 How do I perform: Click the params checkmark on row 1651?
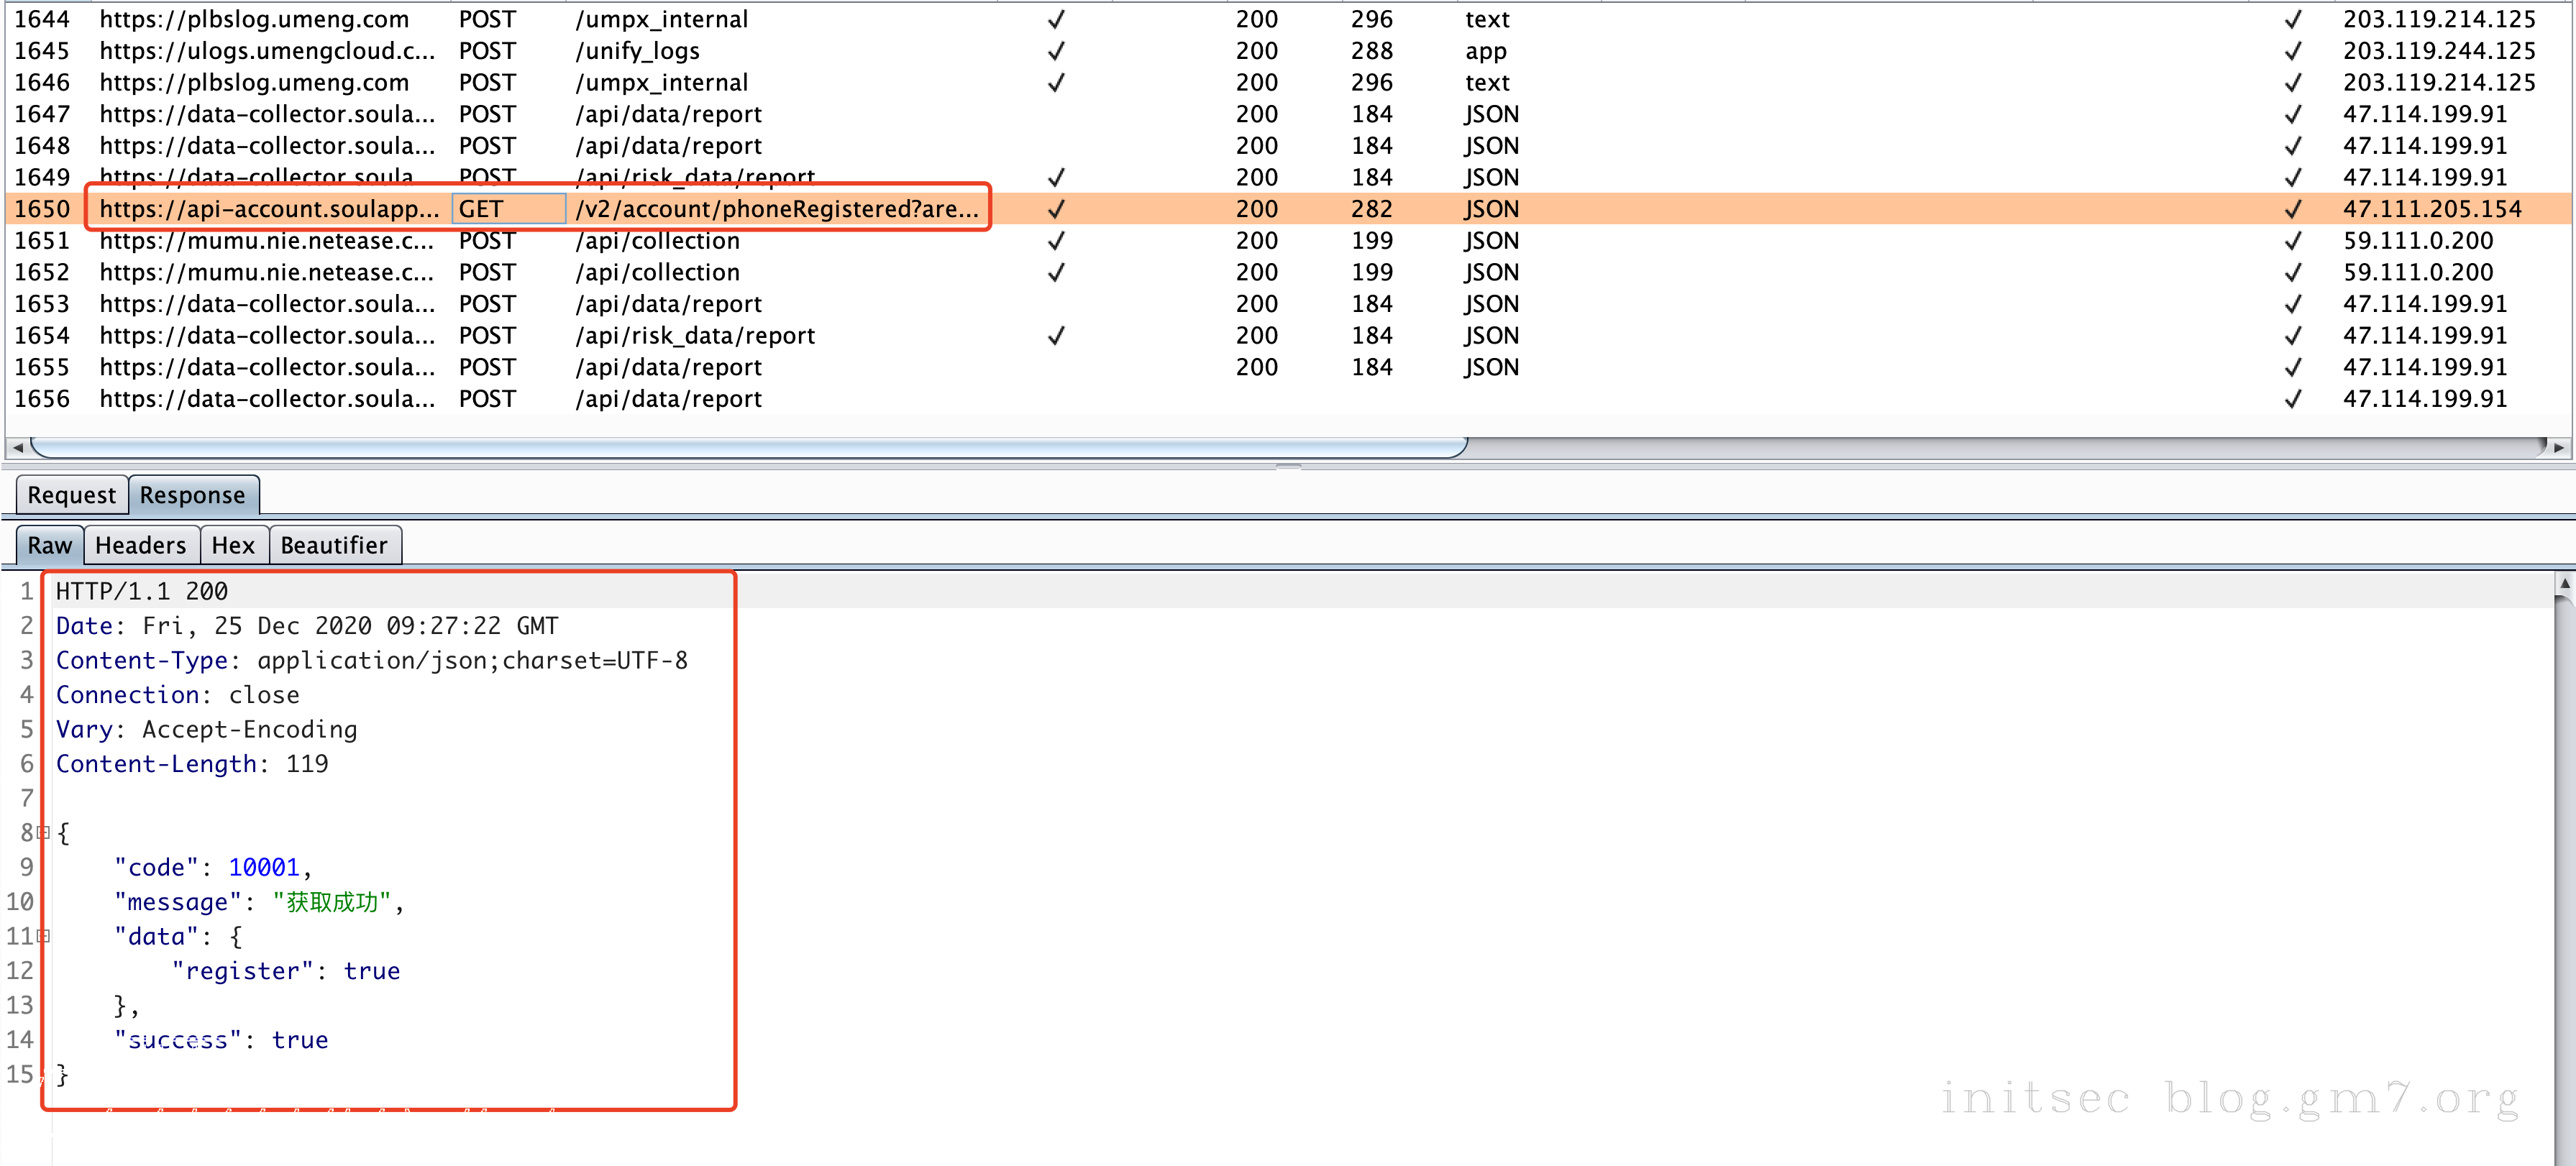[1056, 241]
